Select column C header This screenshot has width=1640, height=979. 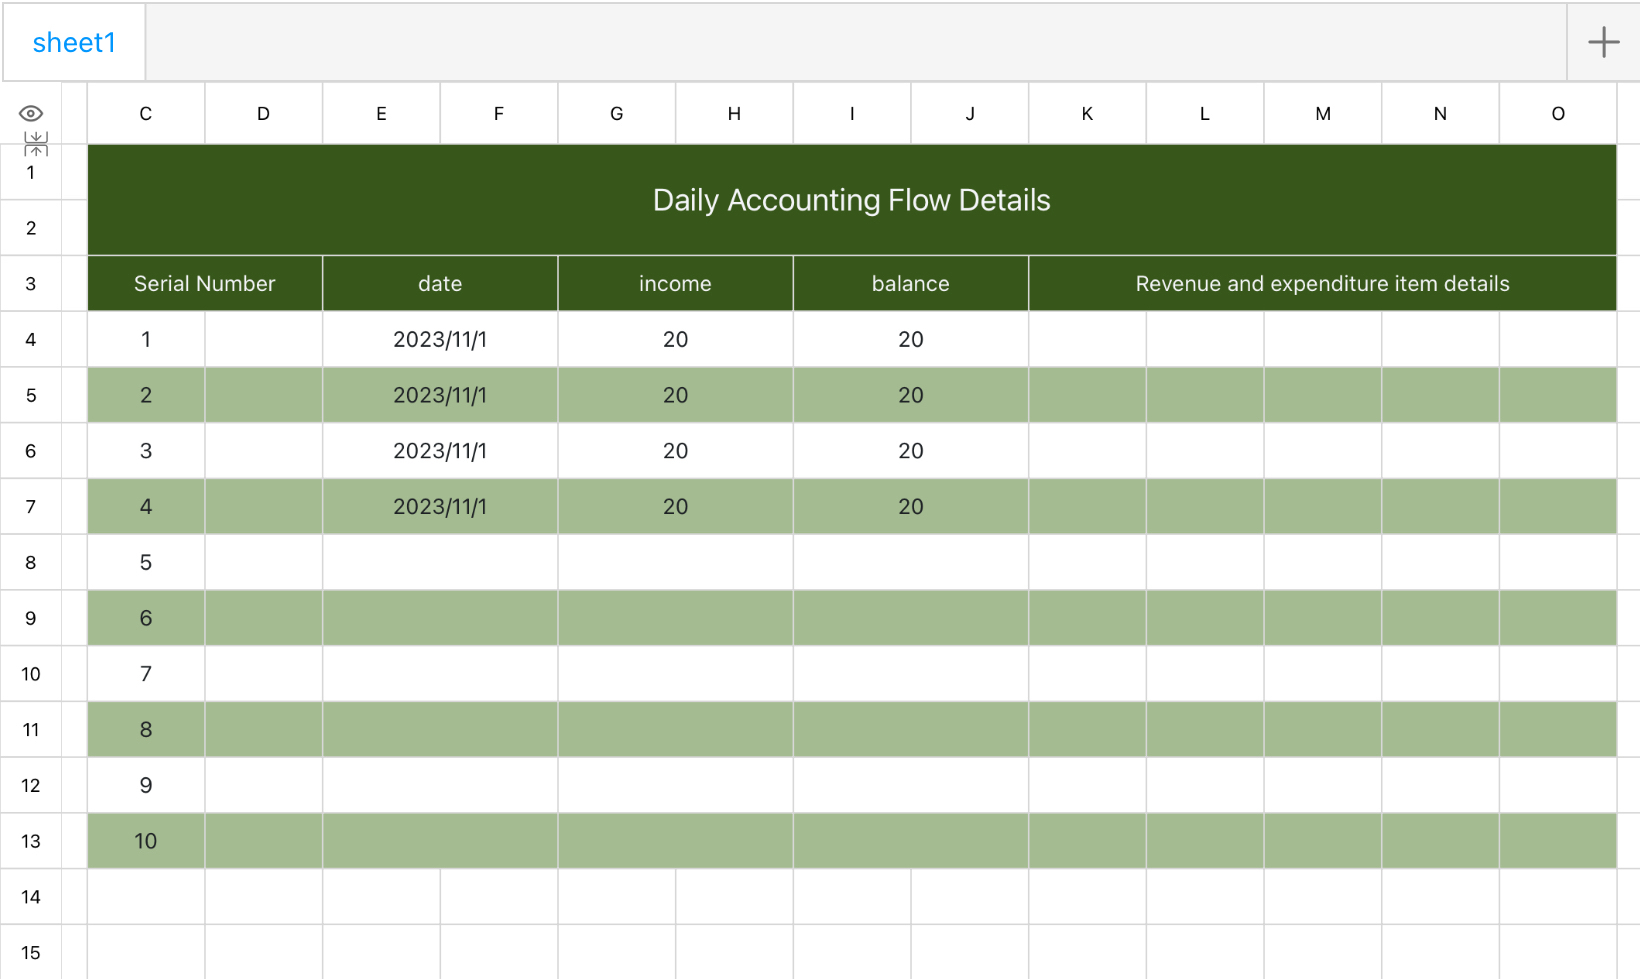(x=146, y=114)
